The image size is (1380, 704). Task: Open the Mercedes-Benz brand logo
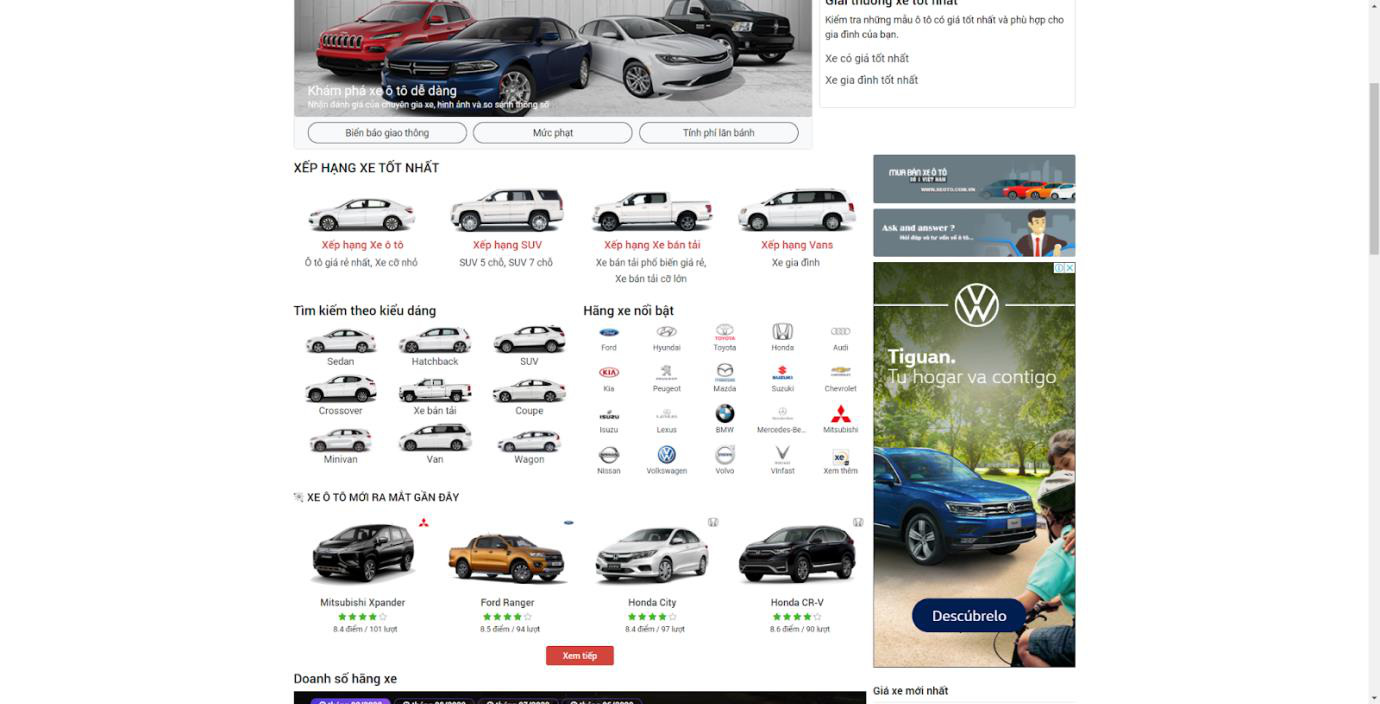point(783,413)
